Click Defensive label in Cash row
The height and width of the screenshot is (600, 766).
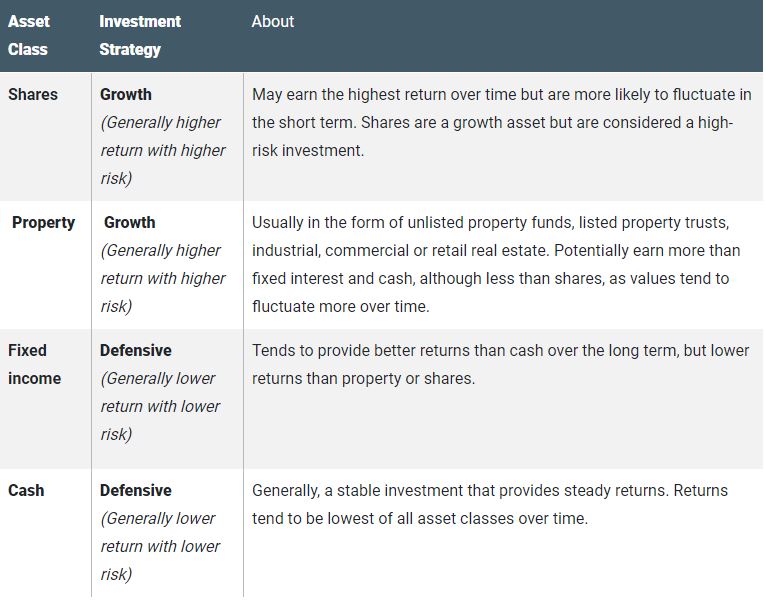pyautogui.click(x=136, y=490)
